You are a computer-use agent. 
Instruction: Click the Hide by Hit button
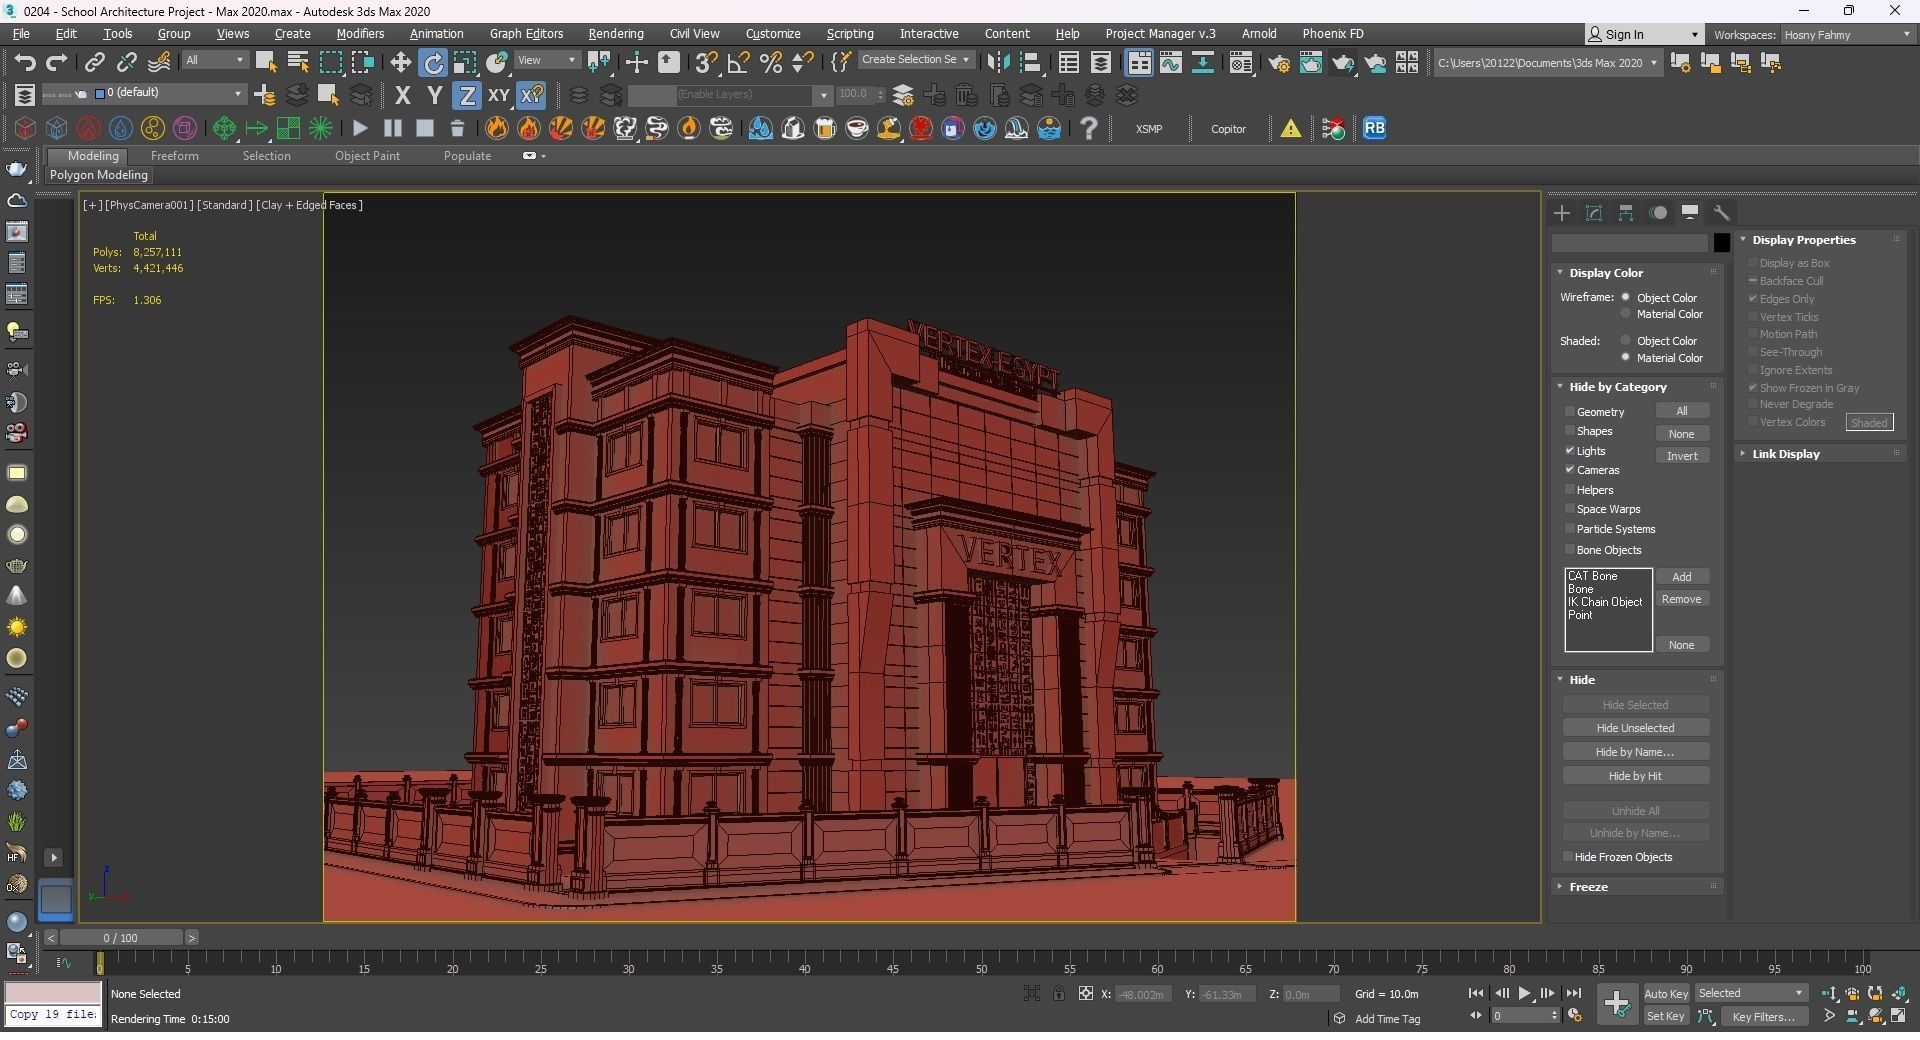(1635, 776)
